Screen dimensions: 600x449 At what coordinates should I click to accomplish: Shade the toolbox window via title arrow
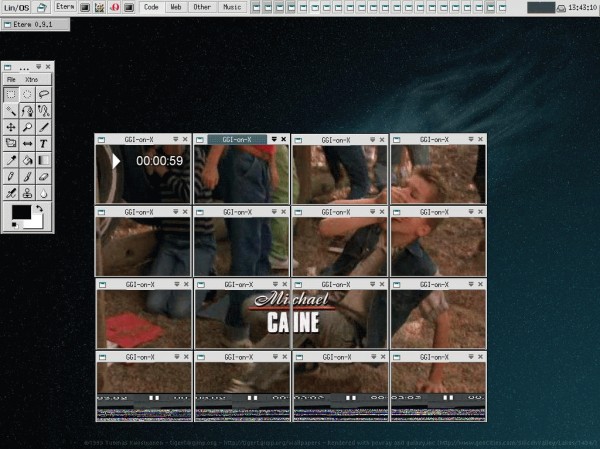tap(39, 67)
